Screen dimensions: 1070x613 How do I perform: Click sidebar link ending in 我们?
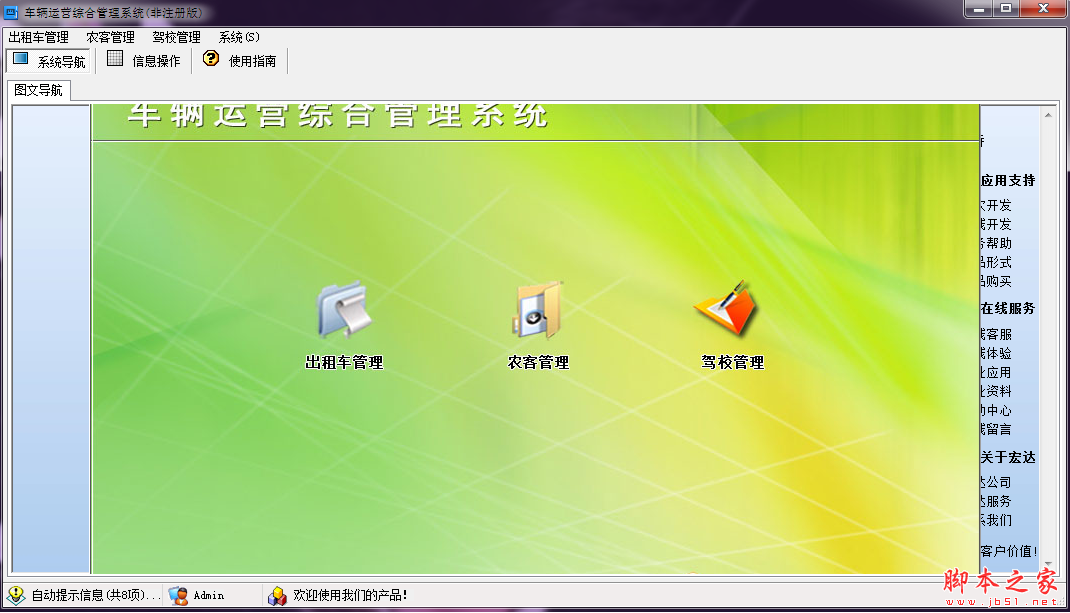(x=996, y=520)
